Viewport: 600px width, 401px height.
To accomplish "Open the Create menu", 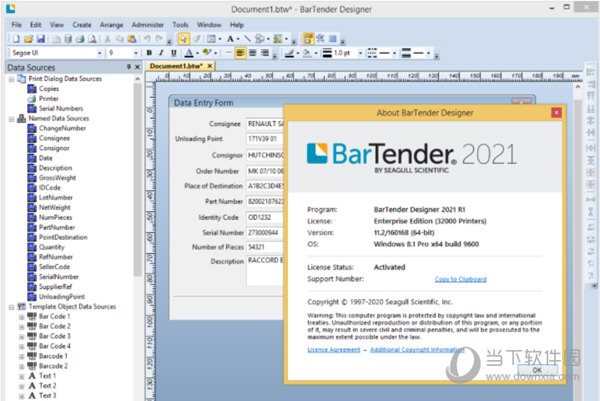I will click(x=82, y=25).
